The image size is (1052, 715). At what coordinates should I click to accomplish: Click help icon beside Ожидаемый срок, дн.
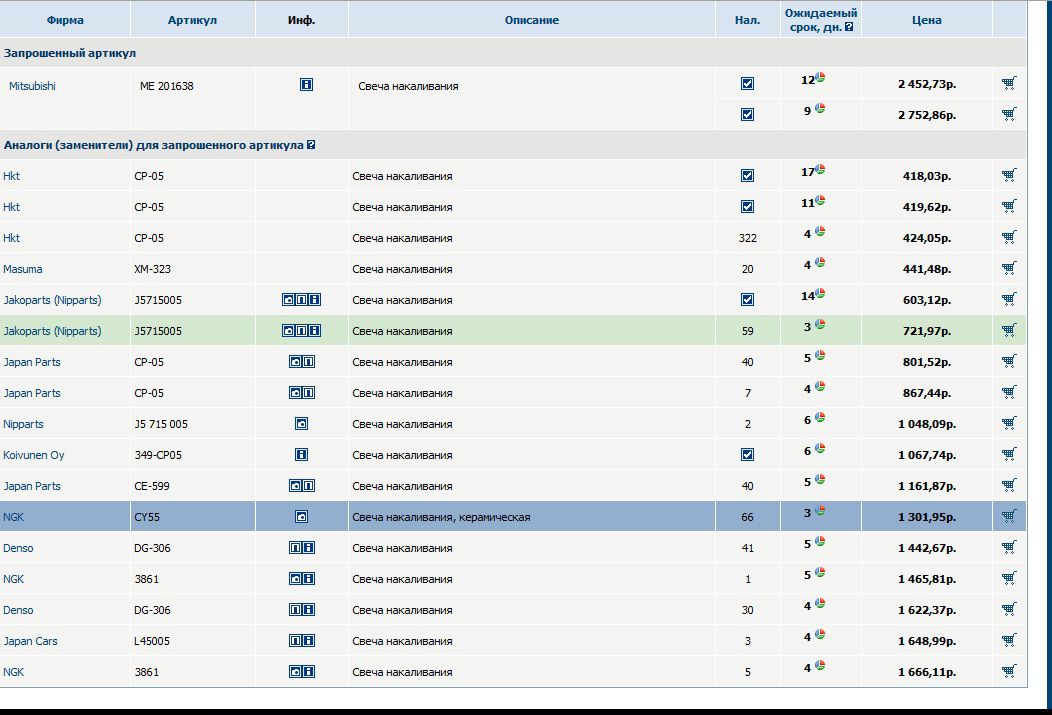click(849, 28)
